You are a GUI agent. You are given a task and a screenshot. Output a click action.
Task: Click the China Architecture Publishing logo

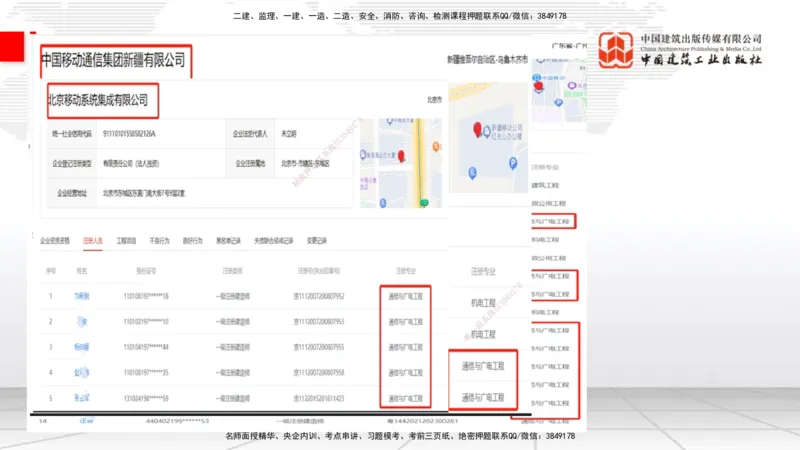click(616, 49)
